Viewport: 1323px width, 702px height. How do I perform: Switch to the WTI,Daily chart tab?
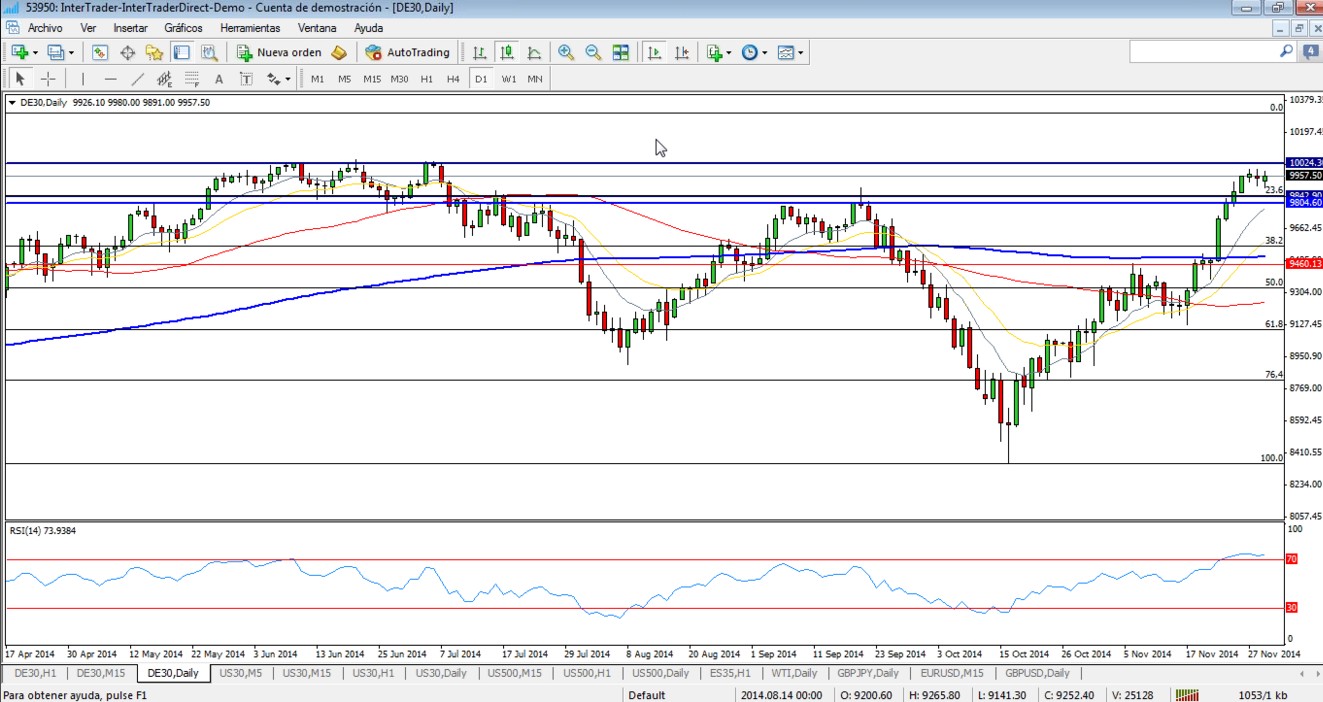tap(795, 673)
